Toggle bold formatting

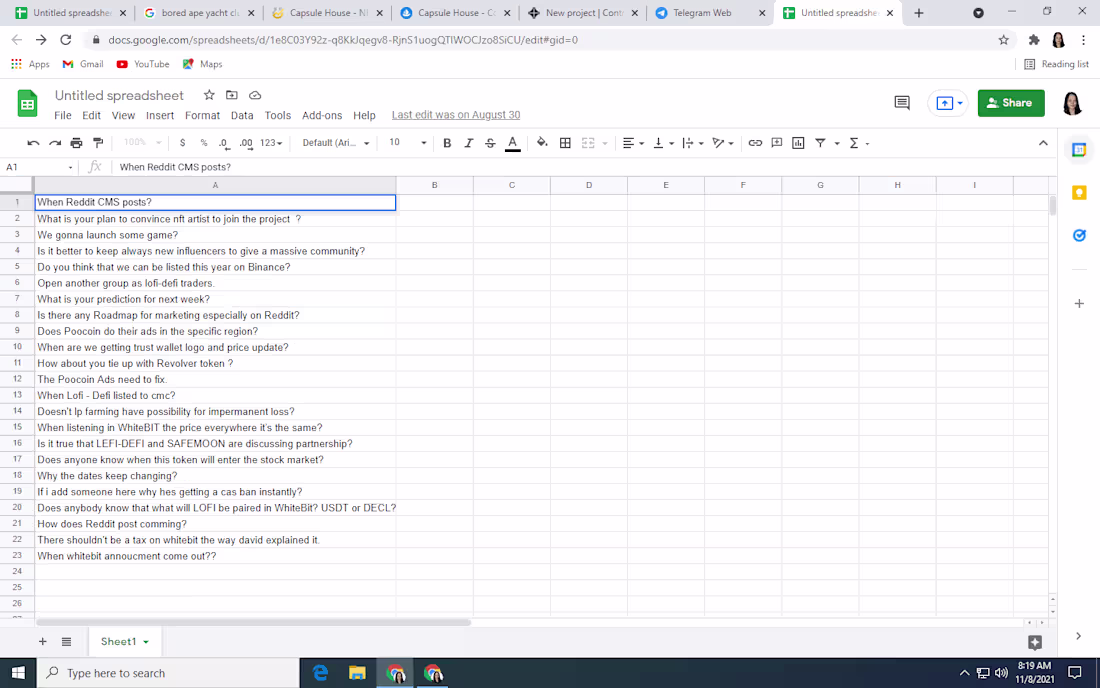click(447, 142)
